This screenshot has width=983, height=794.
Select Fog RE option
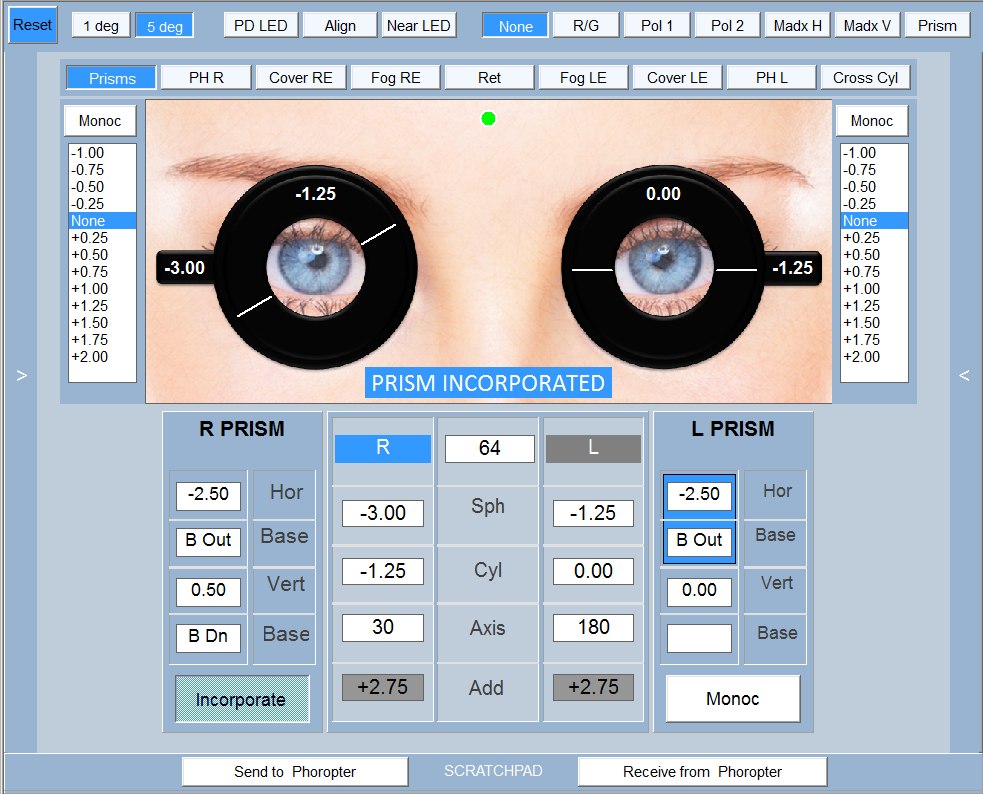click(x=395, y=78)
